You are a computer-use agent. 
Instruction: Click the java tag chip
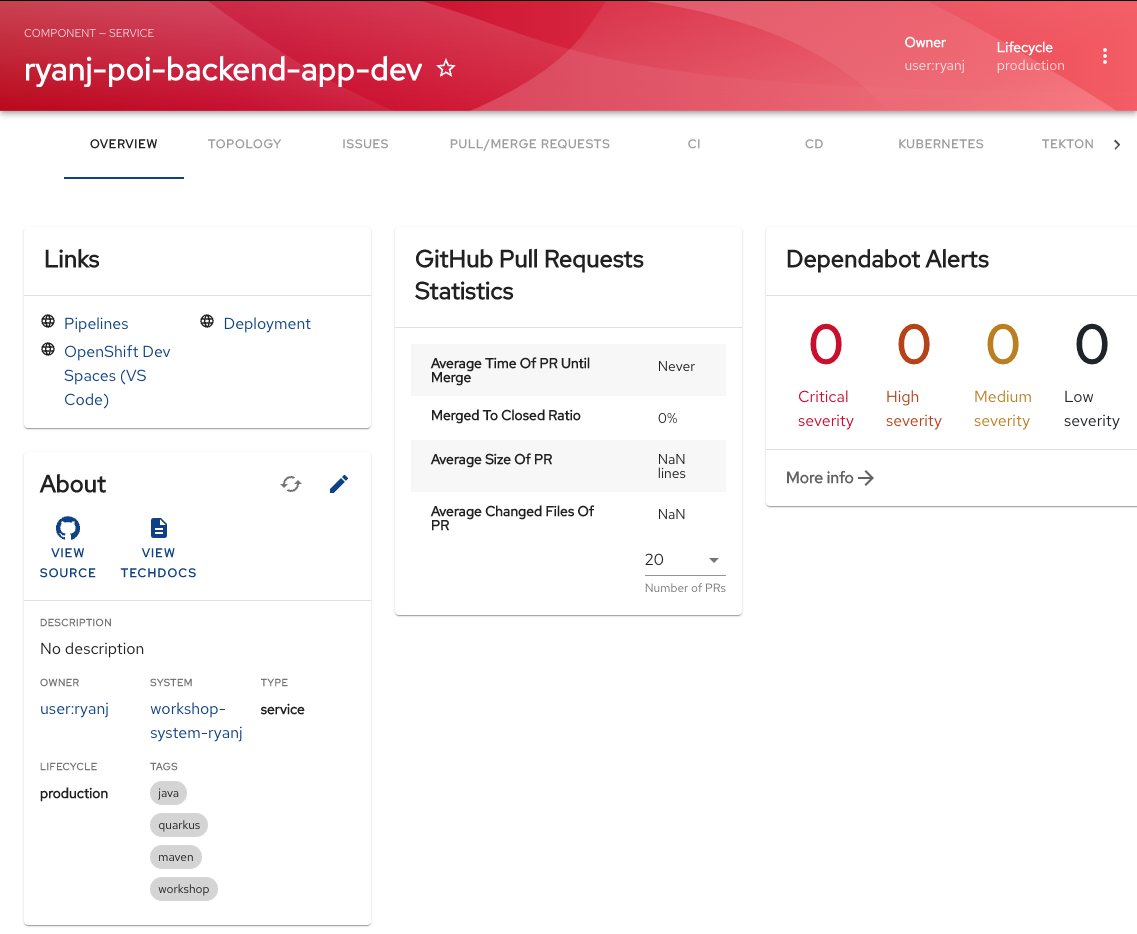(x=168, y=793)
